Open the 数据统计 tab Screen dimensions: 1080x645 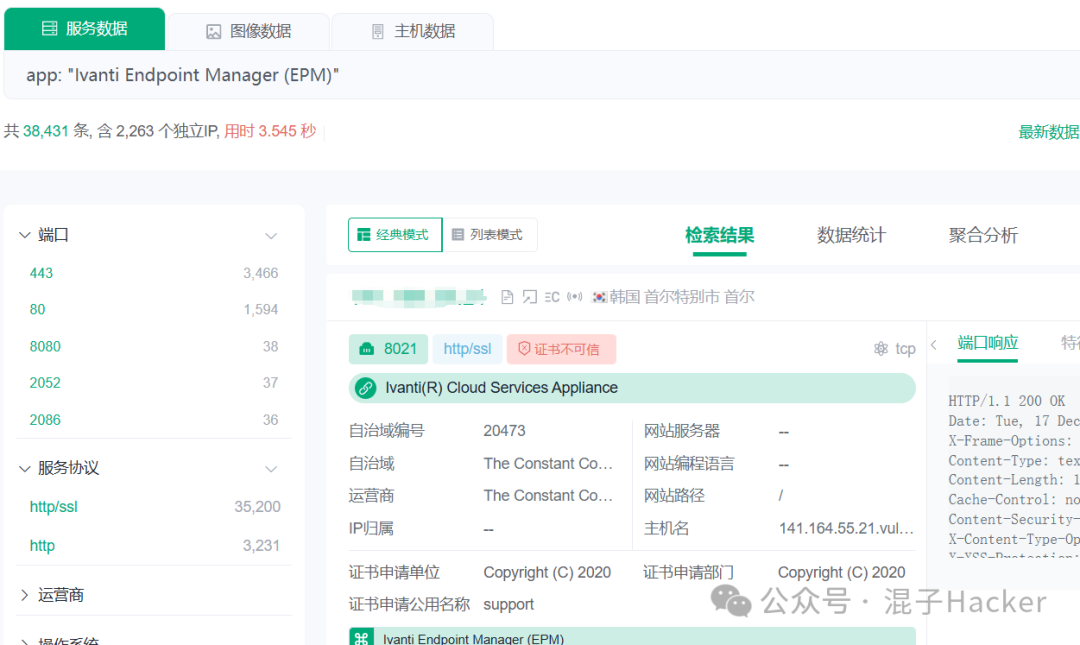tap(851, 236)
